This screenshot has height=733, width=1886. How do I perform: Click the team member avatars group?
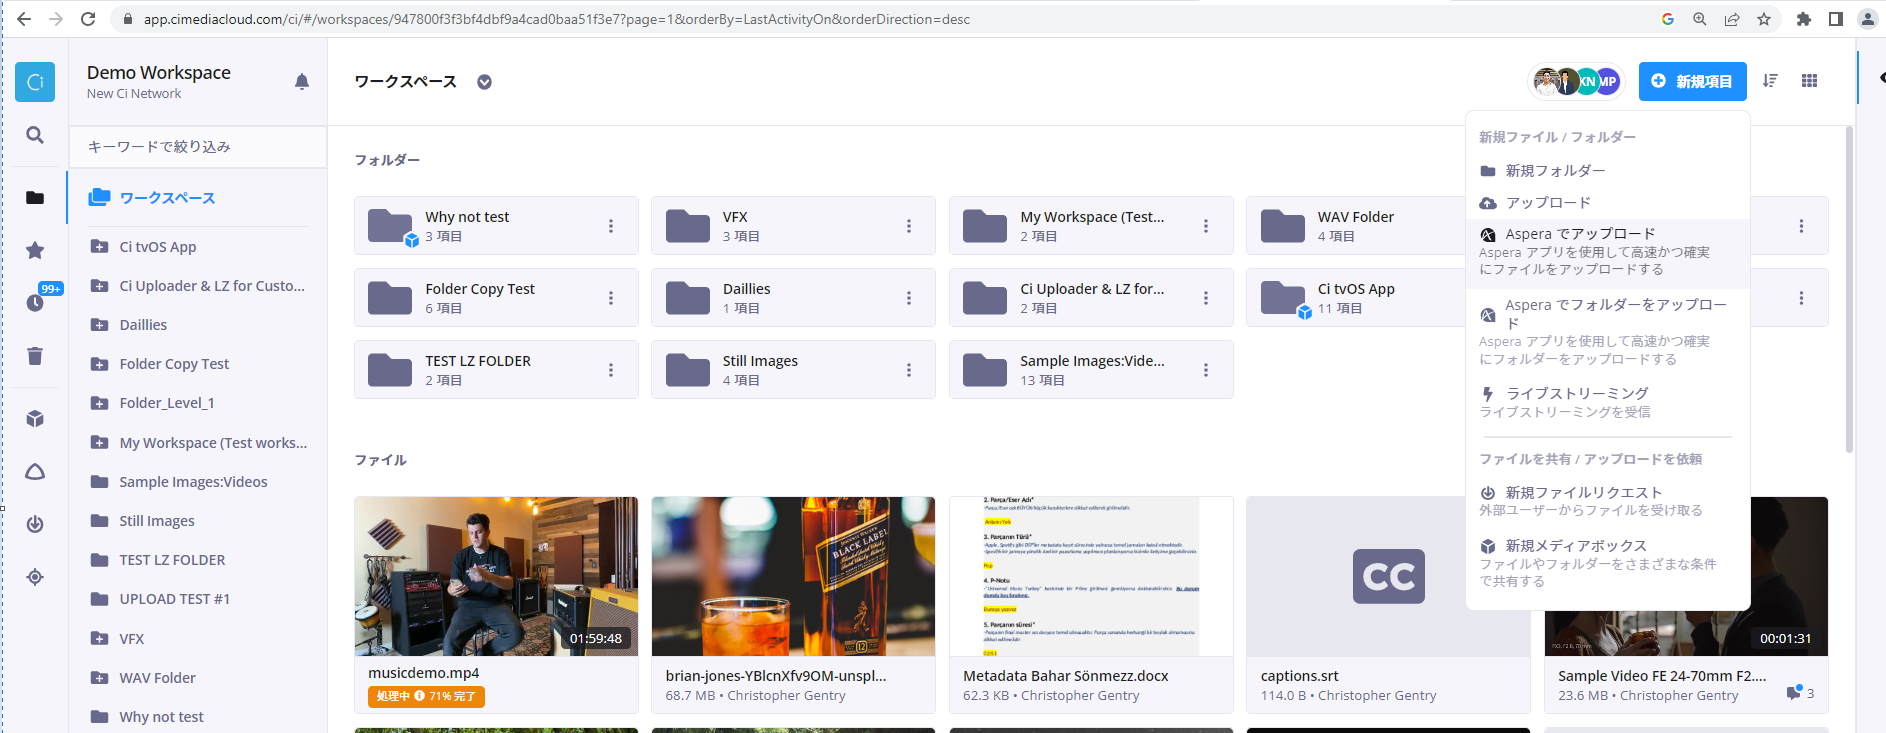coord(1576,81)
